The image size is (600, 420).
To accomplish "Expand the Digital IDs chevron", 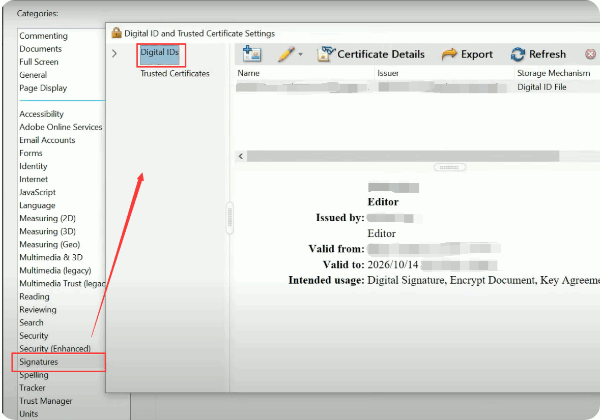I will (x=114, y=53).
